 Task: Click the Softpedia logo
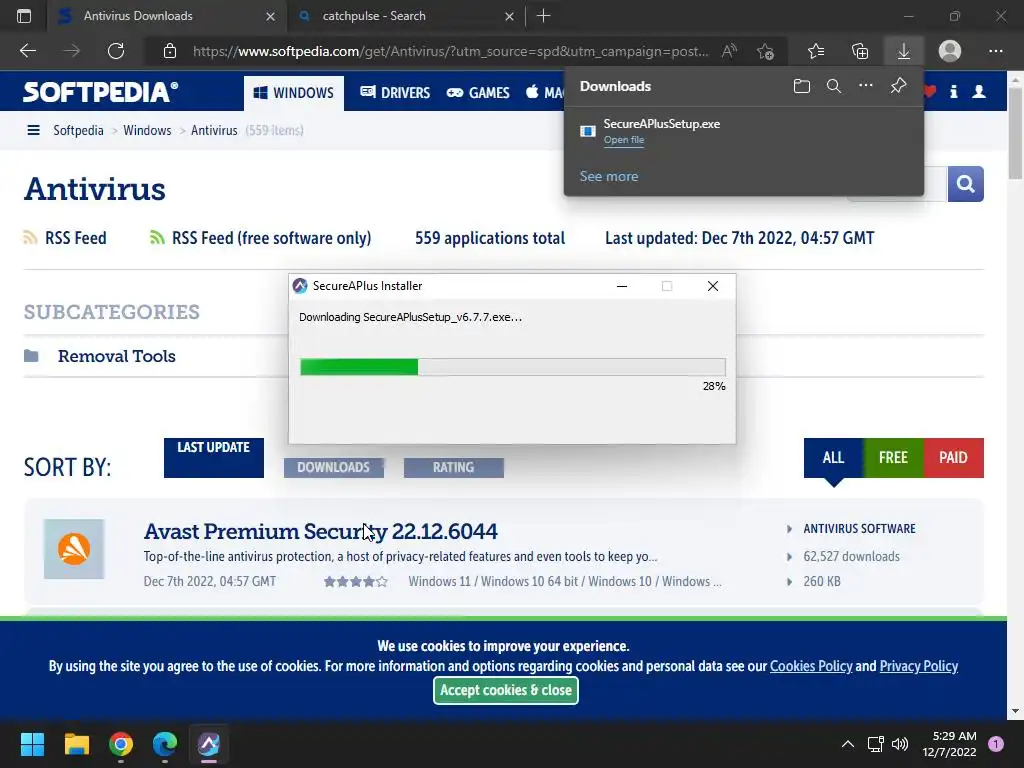[x=101, y=92]
